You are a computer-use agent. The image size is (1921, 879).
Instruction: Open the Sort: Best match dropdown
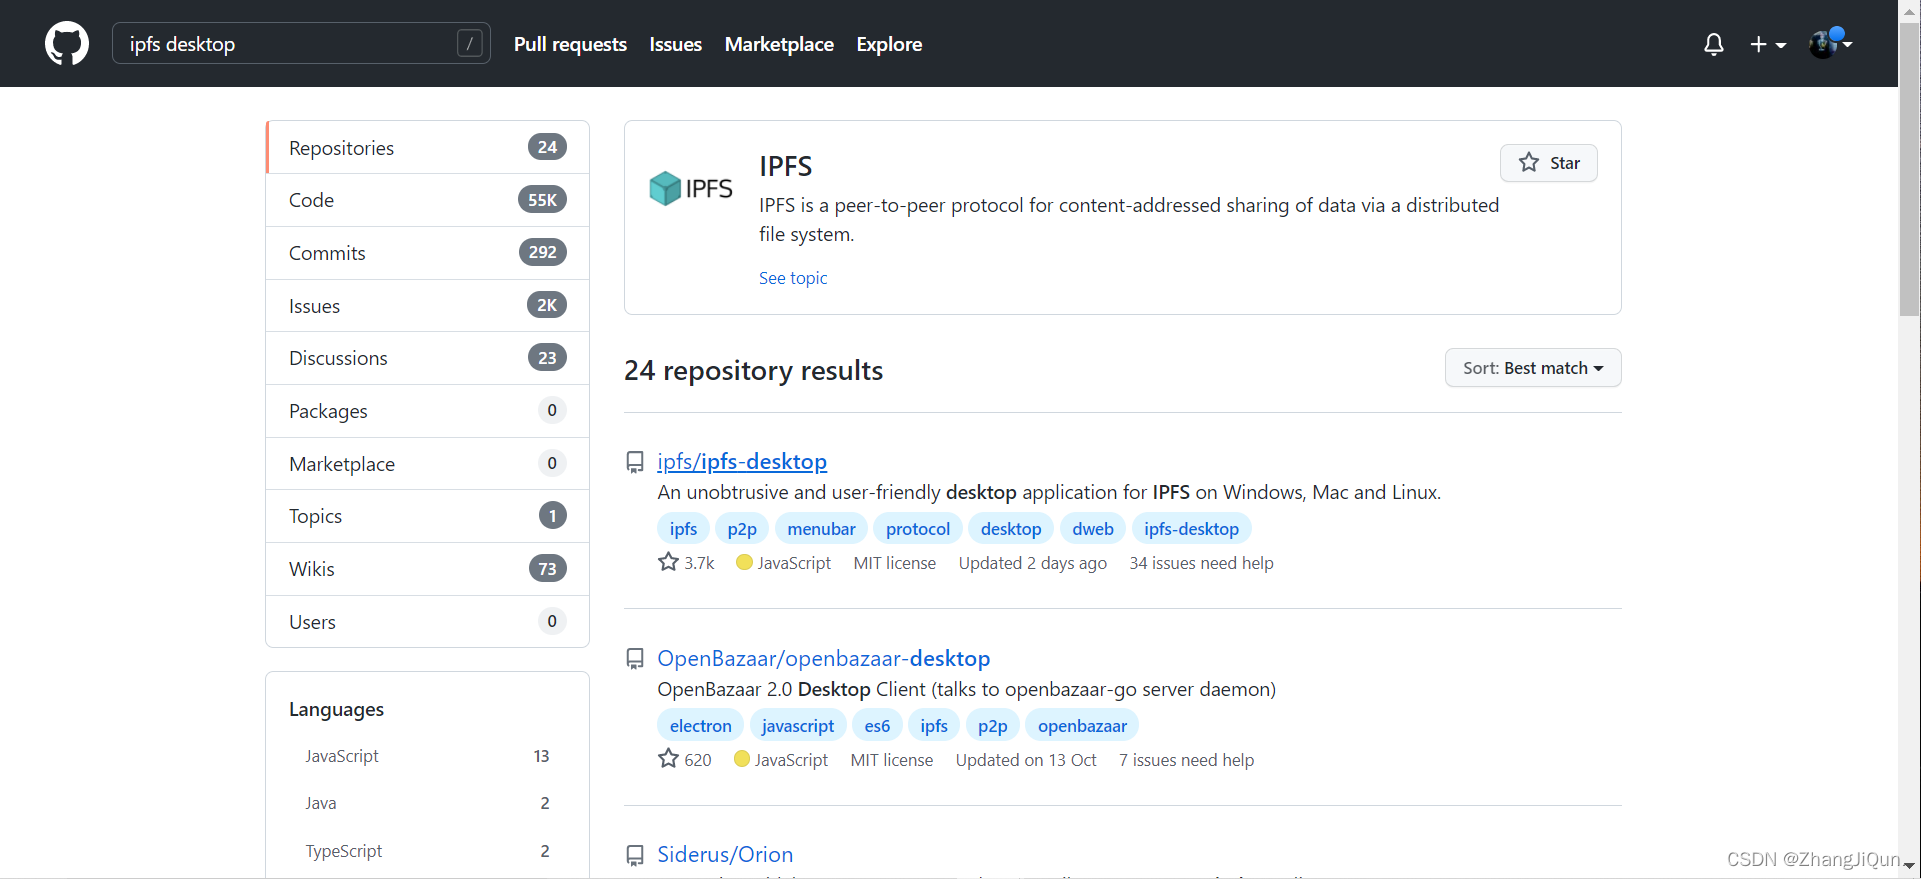1533,368
